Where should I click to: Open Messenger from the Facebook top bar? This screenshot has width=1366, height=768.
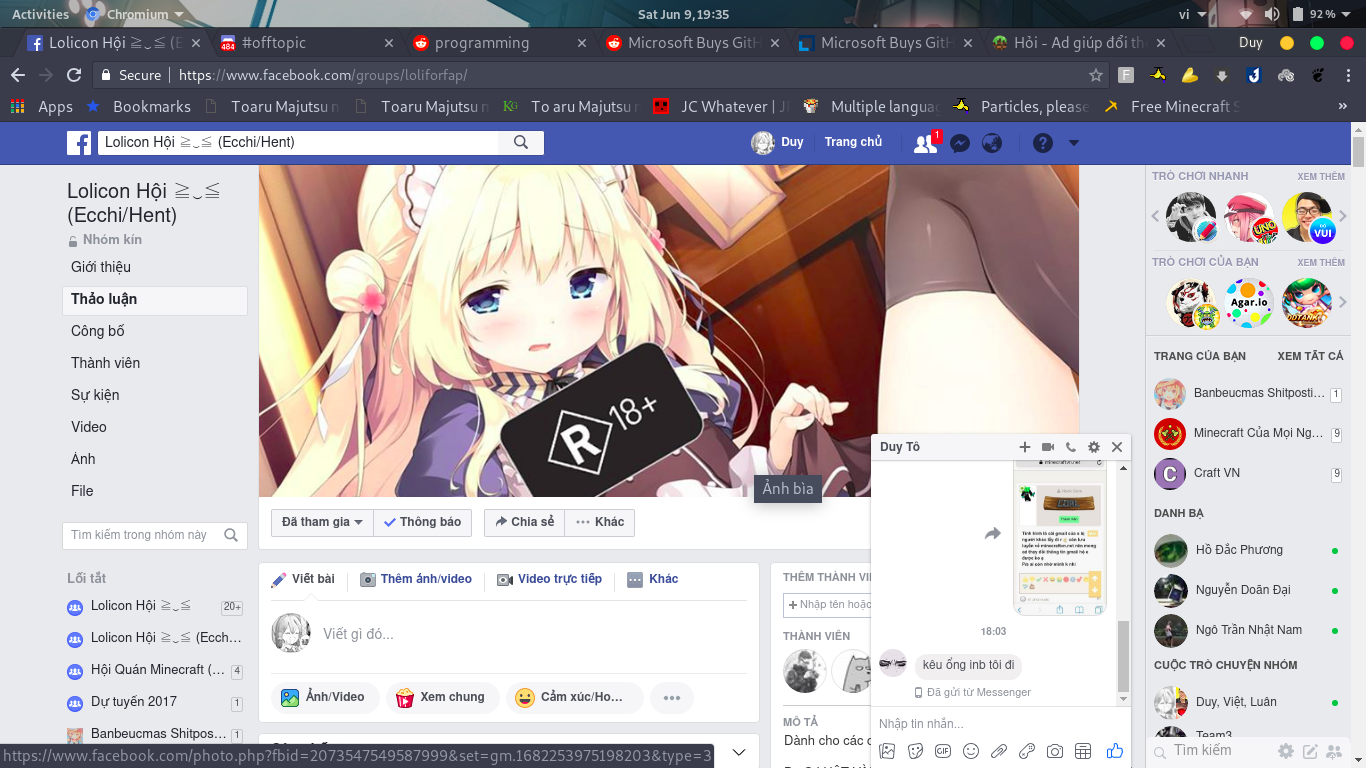pos(959,143)
